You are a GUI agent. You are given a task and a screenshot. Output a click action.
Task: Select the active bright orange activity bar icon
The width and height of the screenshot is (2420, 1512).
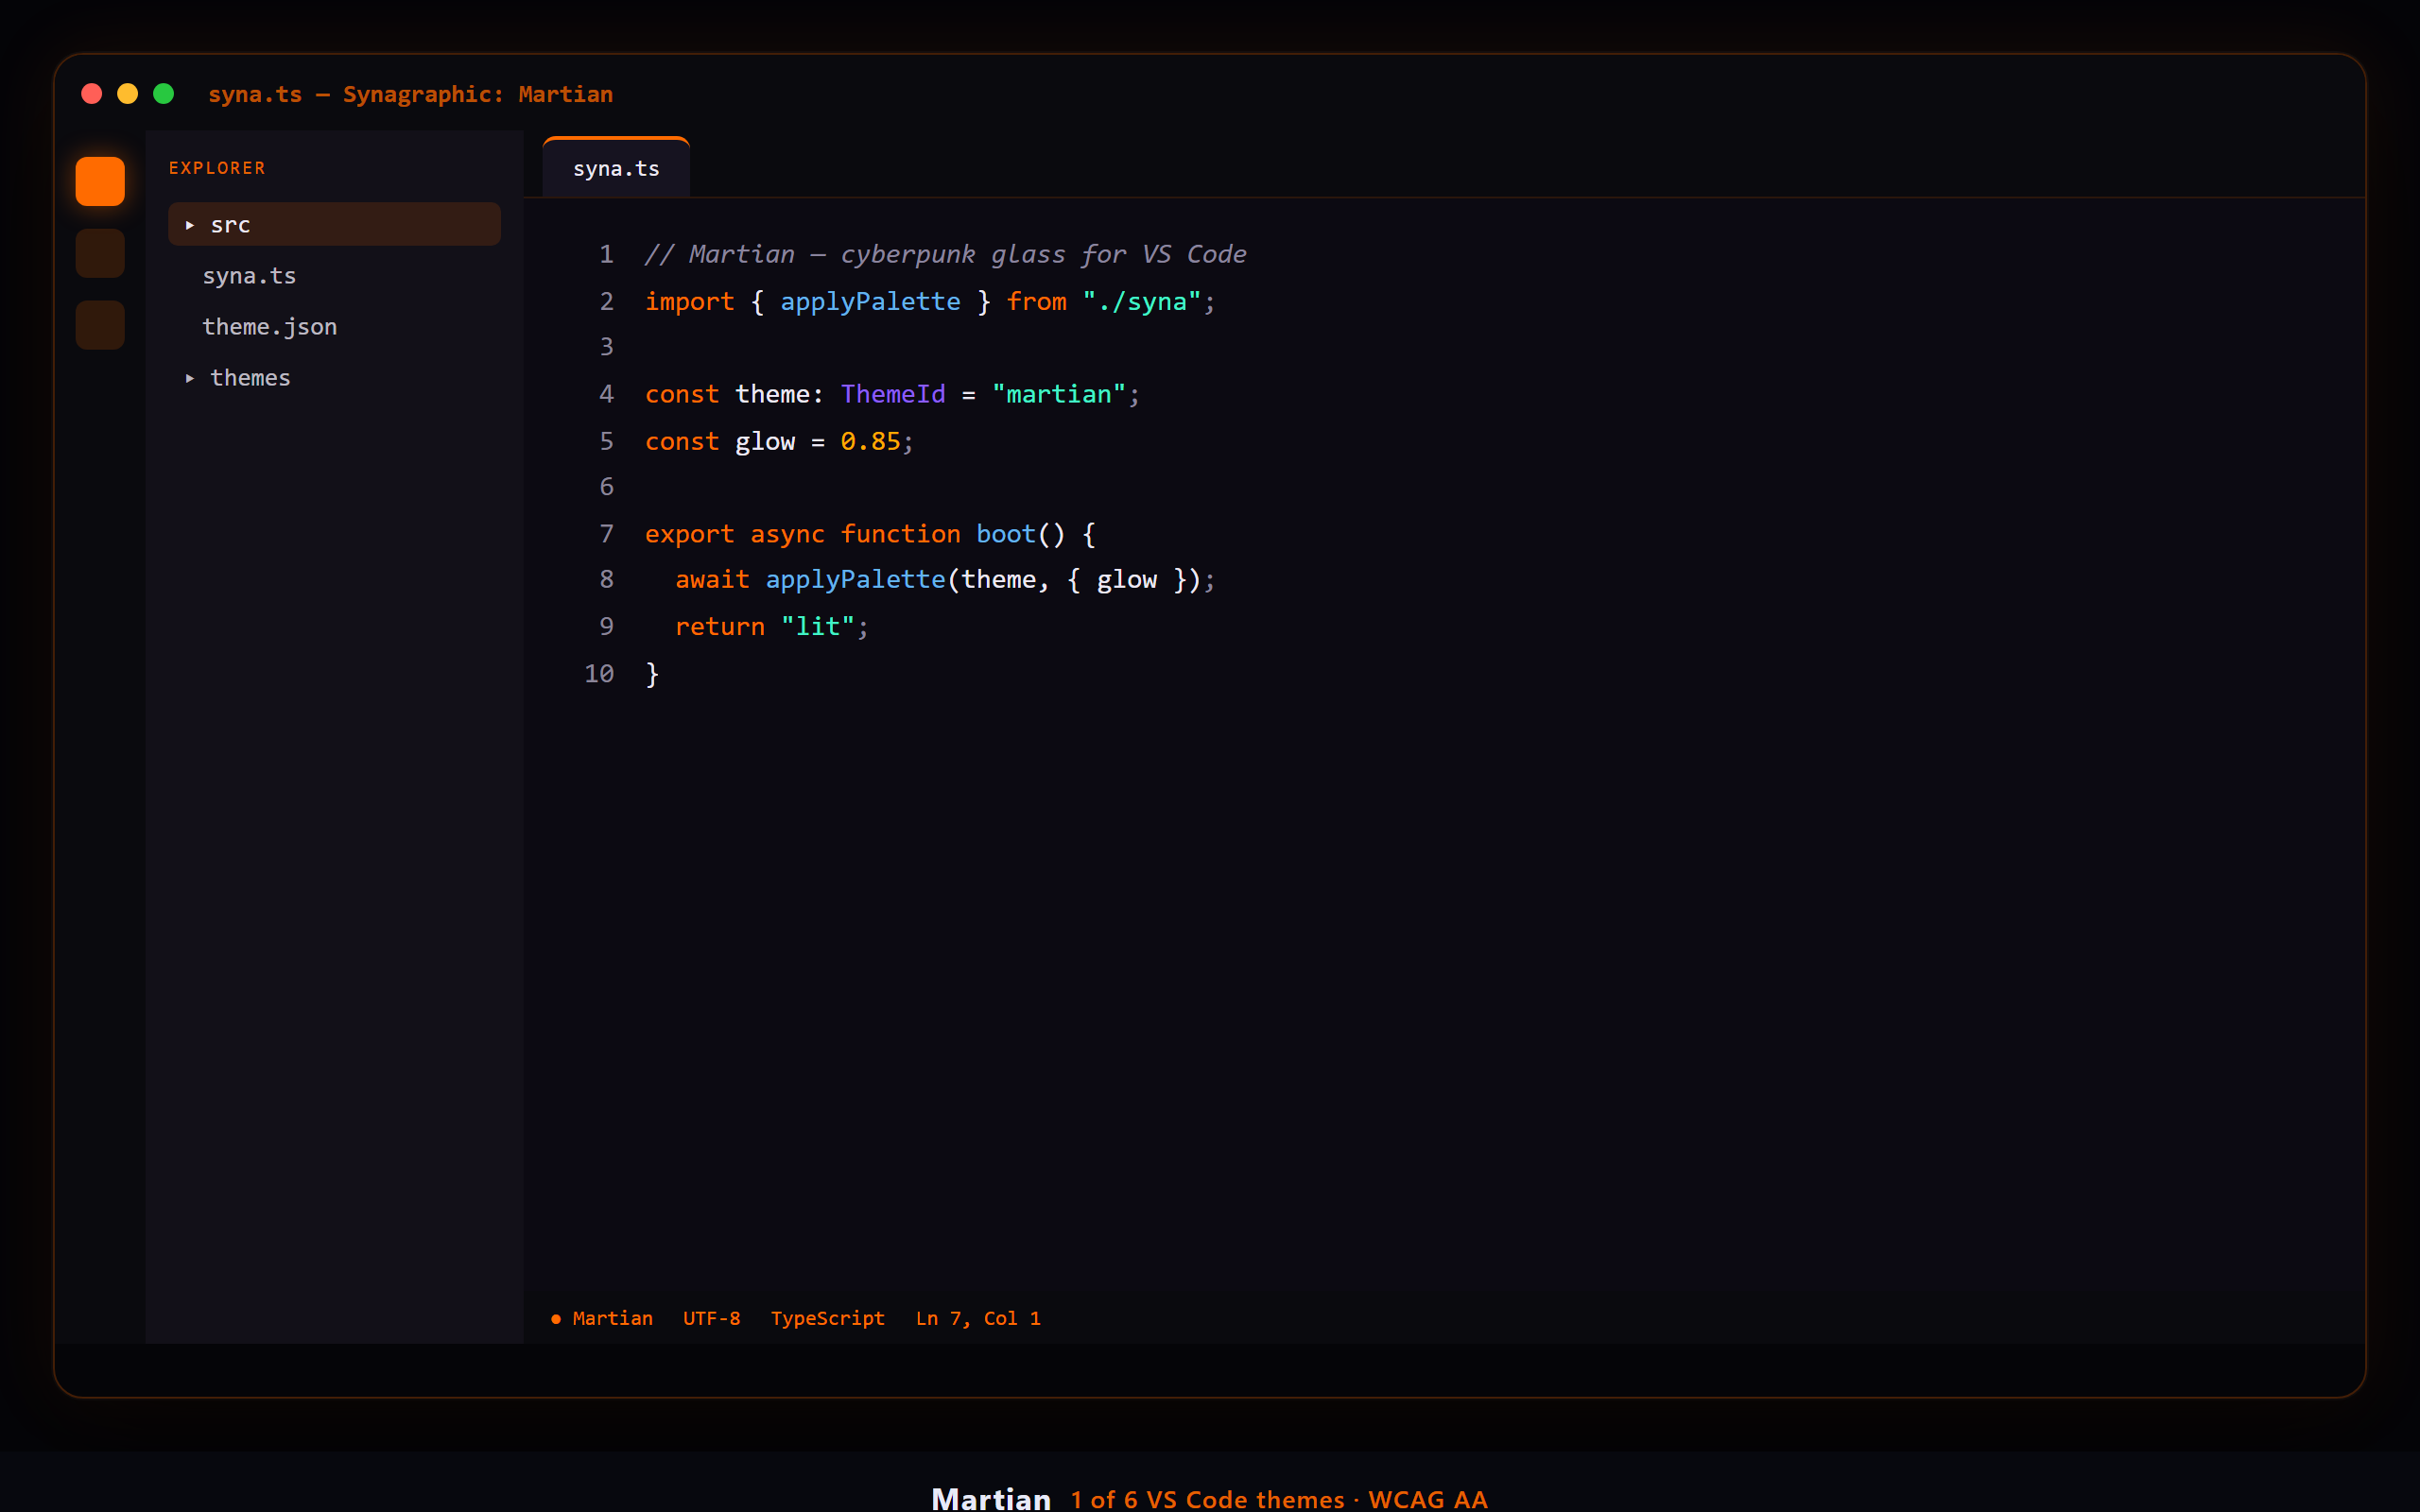point(100,181)
